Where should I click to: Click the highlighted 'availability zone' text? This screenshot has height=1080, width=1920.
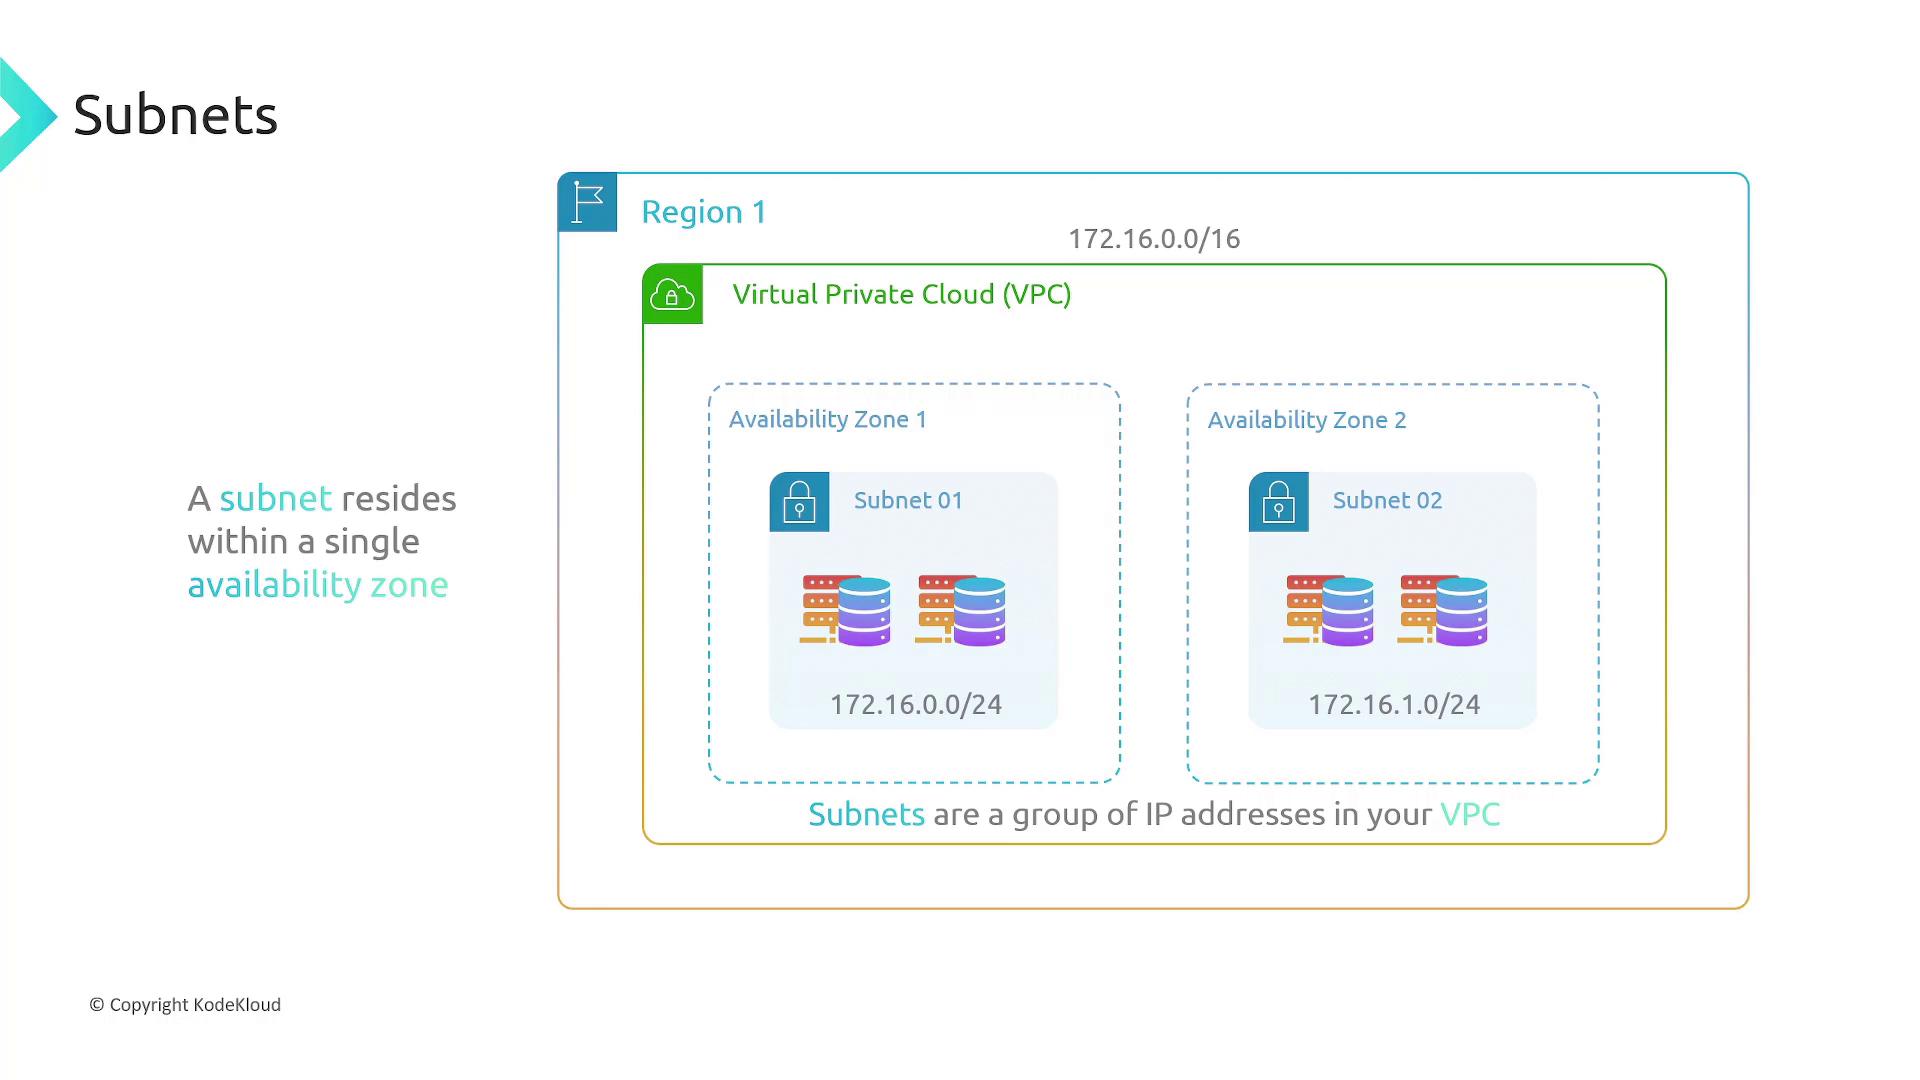[x=317, y=585]
